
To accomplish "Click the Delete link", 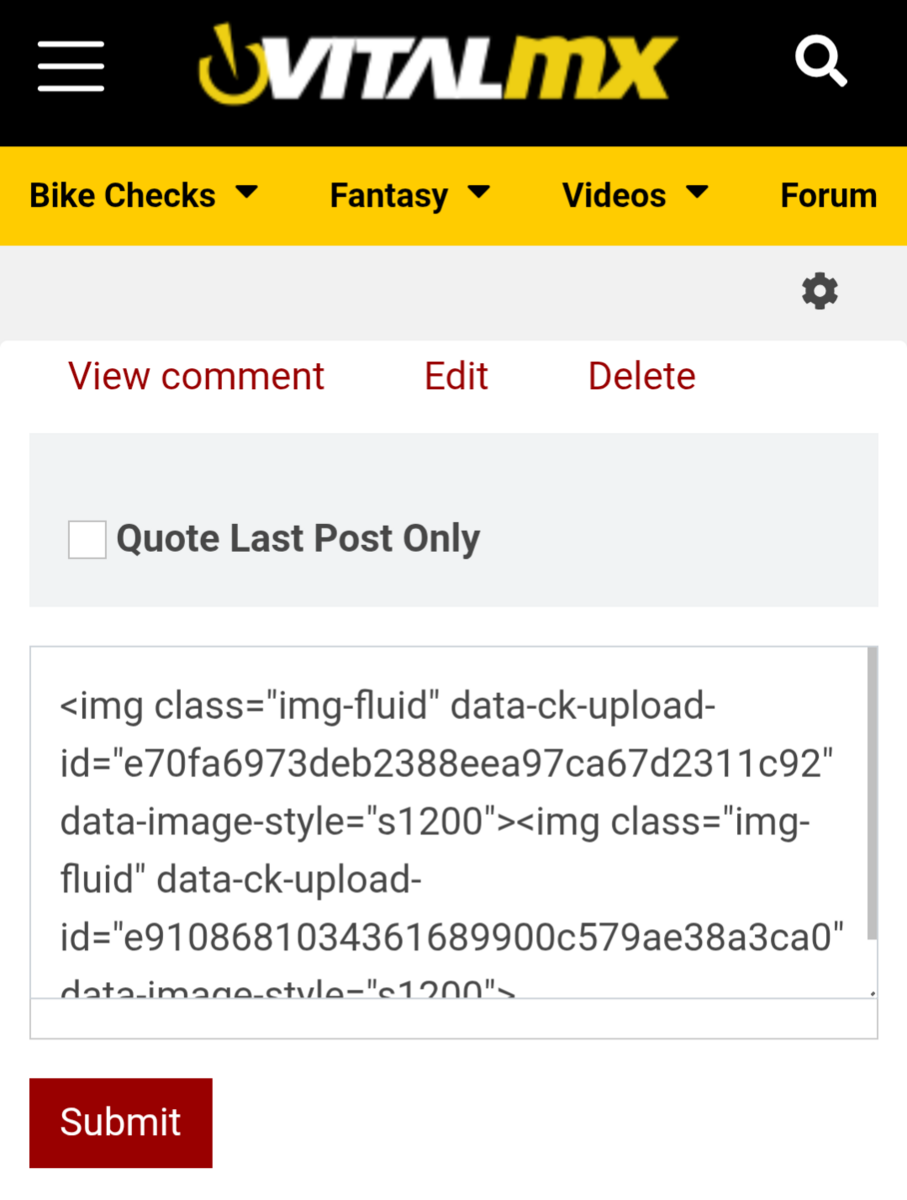I will point(642,376).
